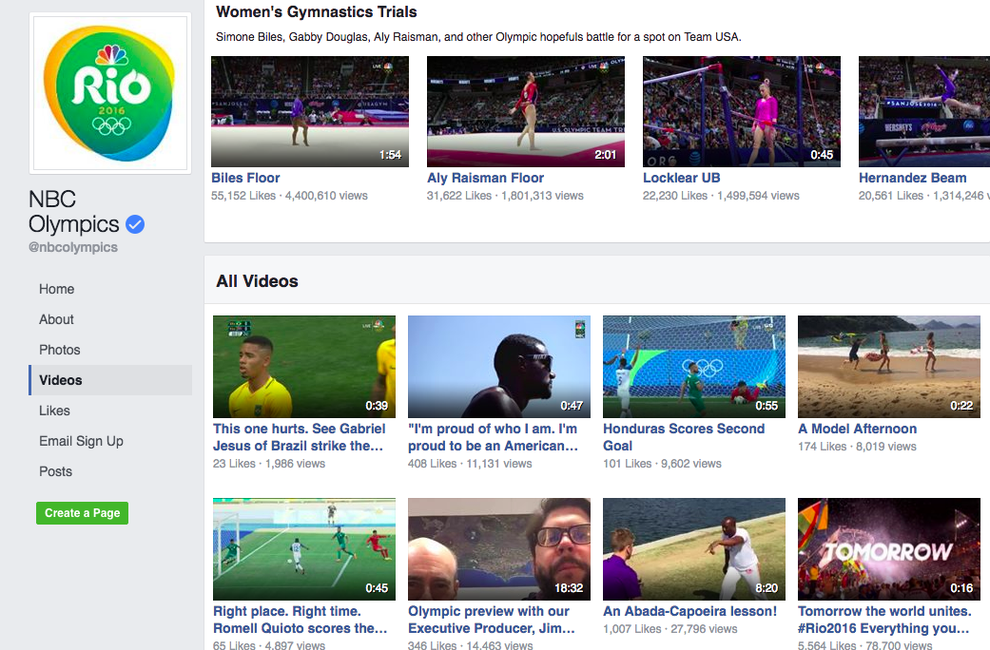The width and height of the screenshot is (990, 650).
Task: Click the blue verified badge next to NBC Olympics
Action: (135, 224)
